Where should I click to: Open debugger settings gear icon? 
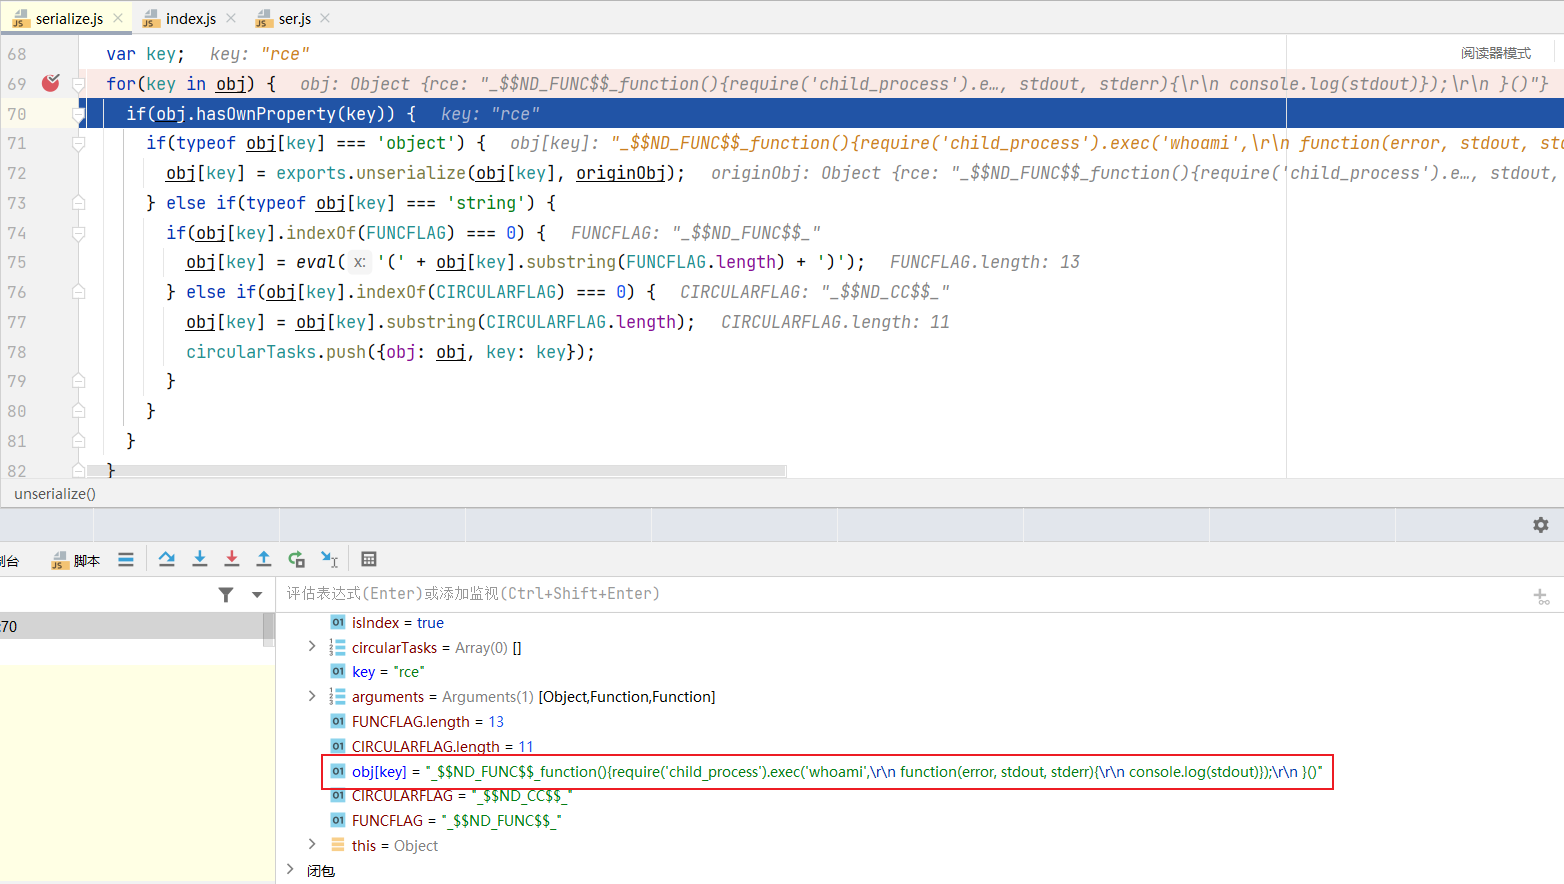pos(1541,525)
